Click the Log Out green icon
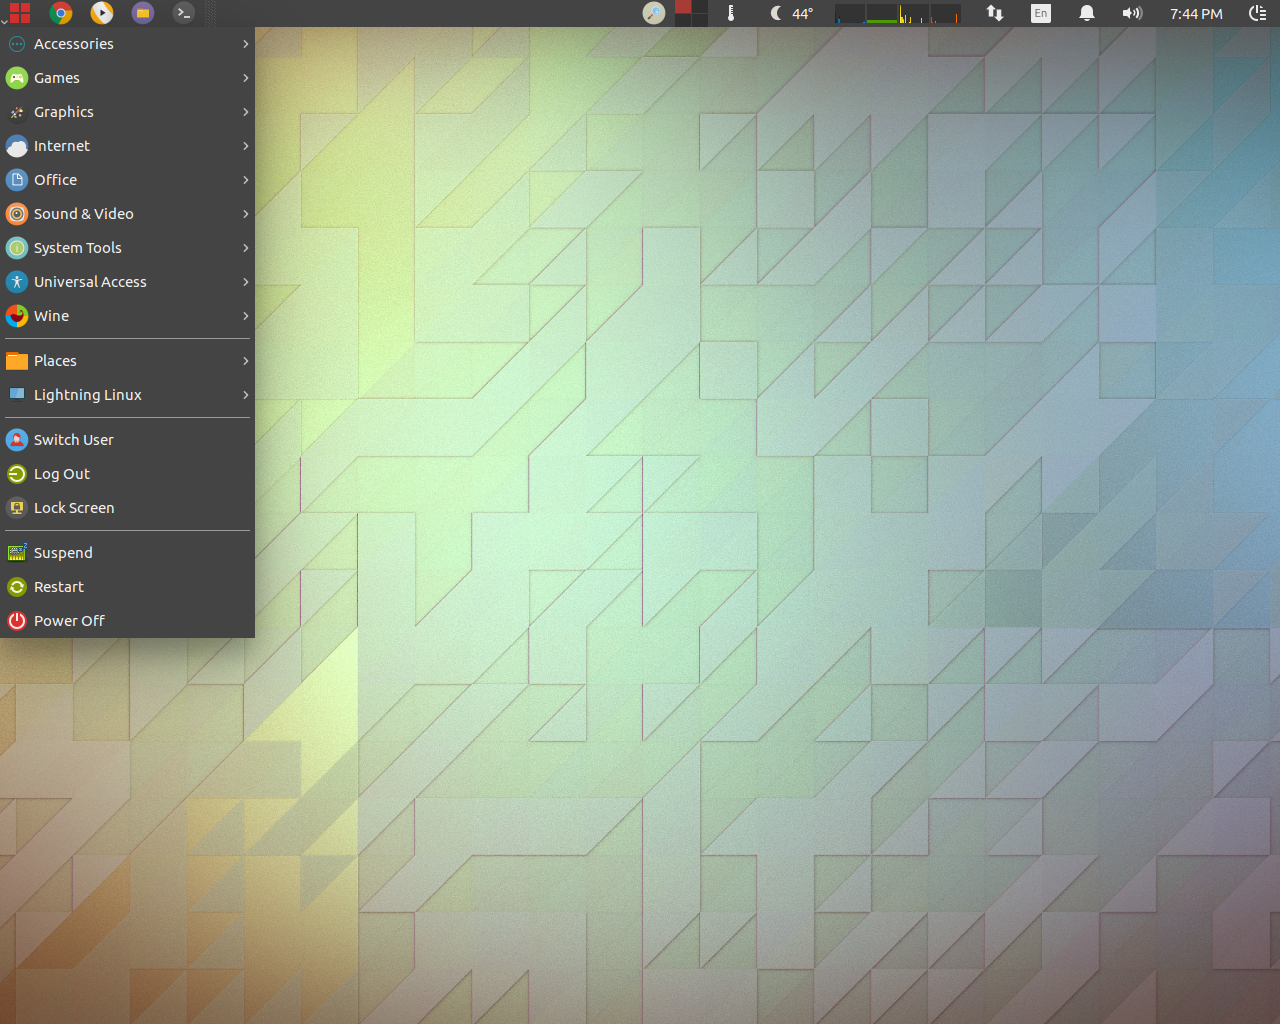 coord(17,474)
